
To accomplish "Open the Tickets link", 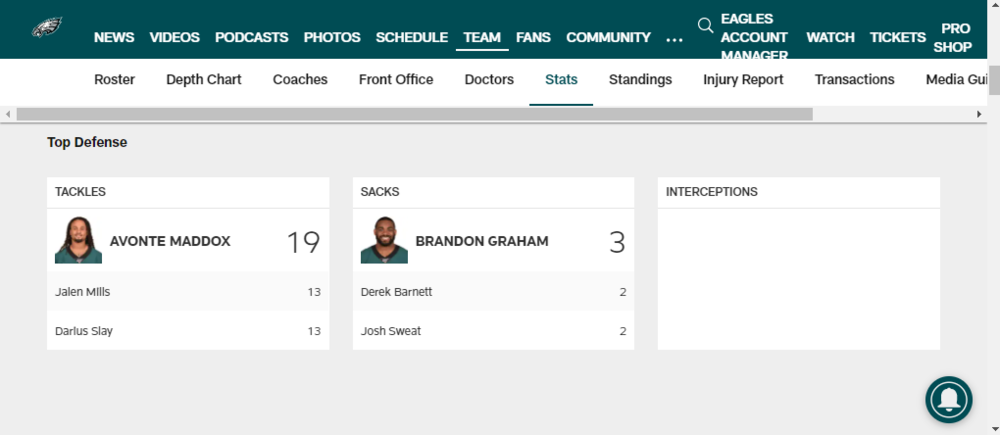I will tap(897, 38).
